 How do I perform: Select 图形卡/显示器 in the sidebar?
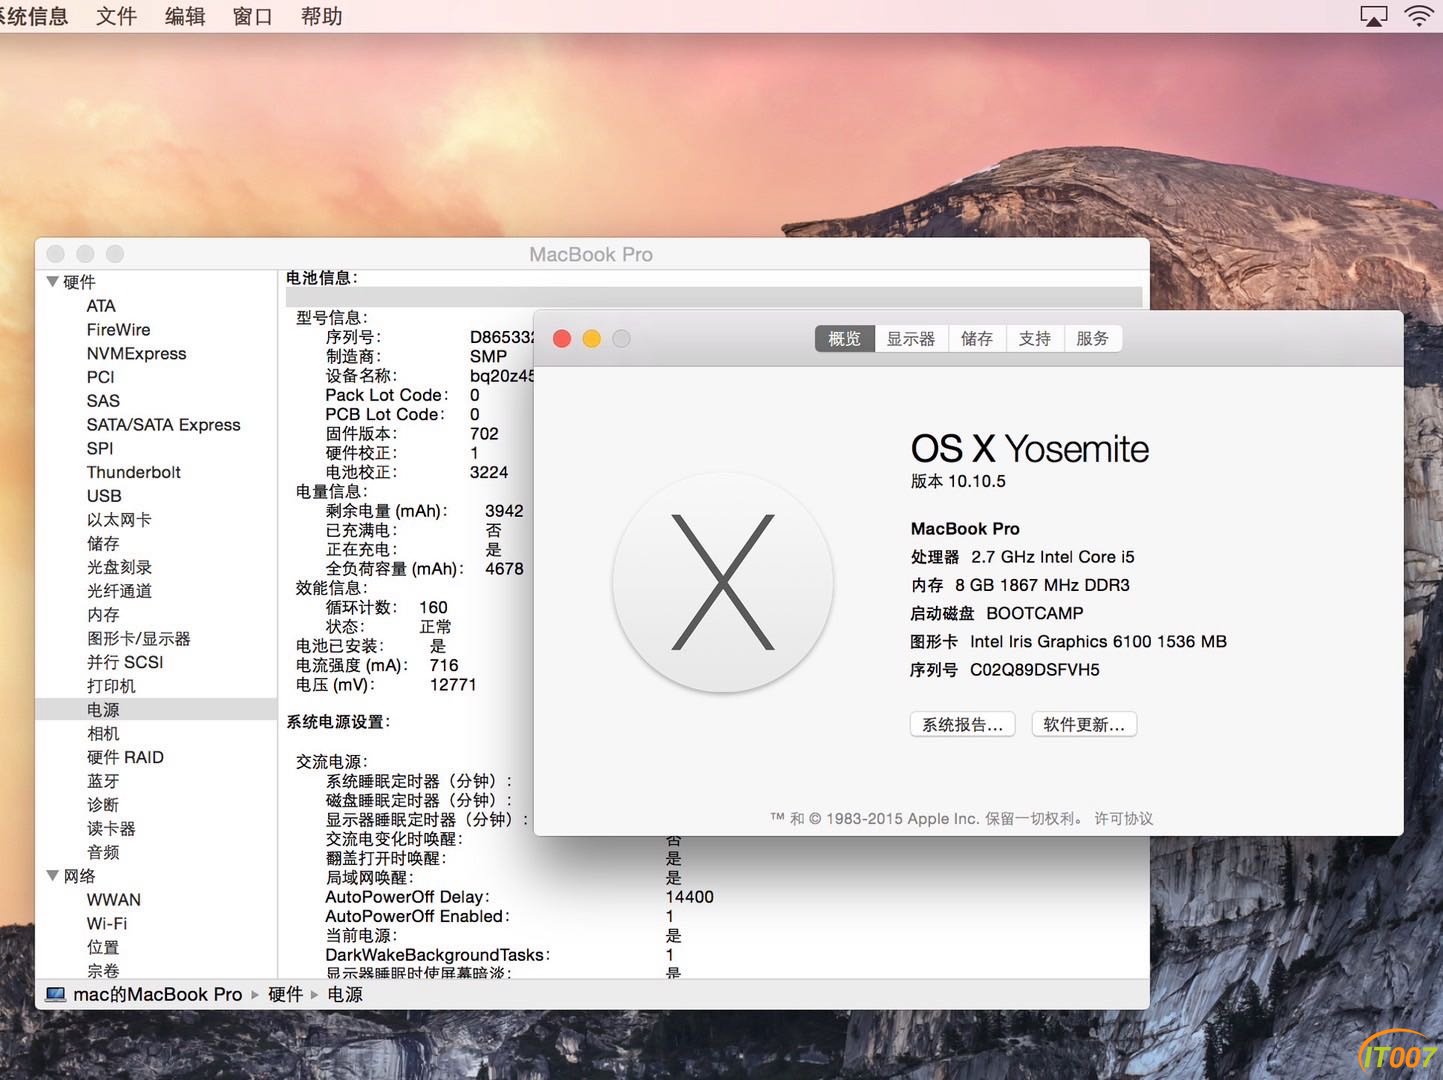tap(138, 639)
